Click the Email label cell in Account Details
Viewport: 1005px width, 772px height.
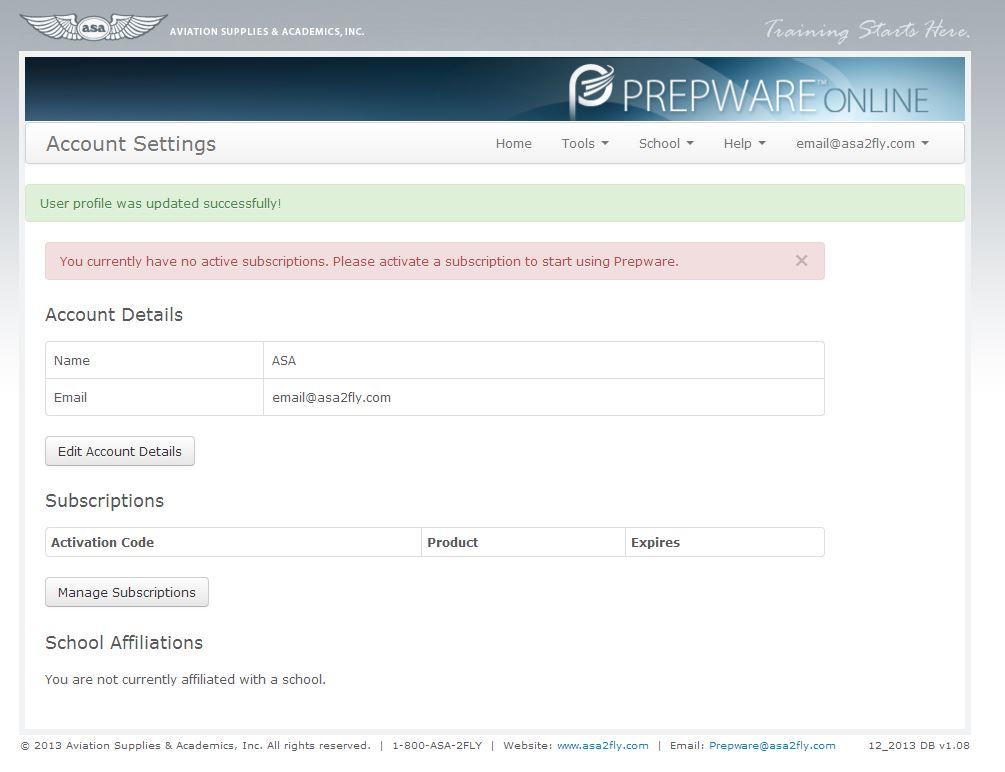coord(154,398)
